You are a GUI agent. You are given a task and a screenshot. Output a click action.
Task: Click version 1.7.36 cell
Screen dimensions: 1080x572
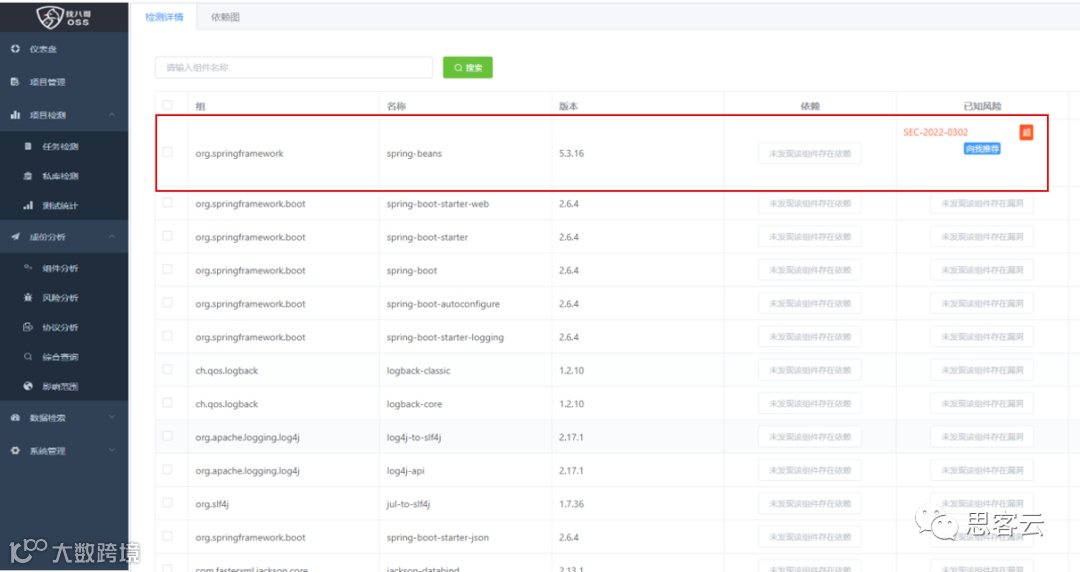[571, 504]
